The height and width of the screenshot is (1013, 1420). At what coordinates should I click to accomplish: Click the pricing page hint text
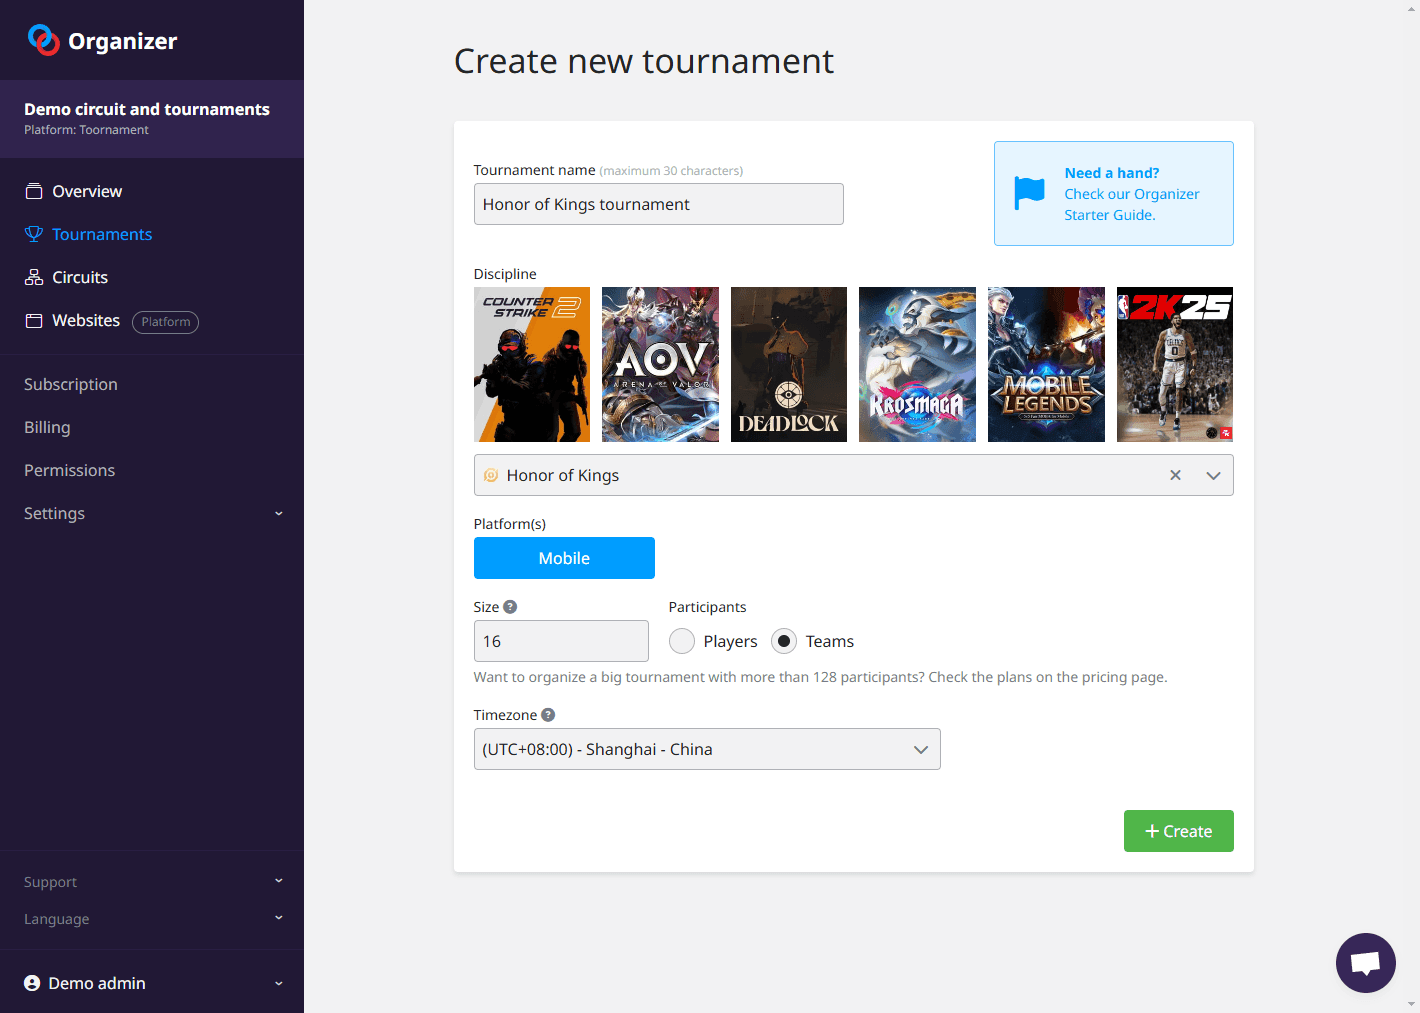click(820, 677)
